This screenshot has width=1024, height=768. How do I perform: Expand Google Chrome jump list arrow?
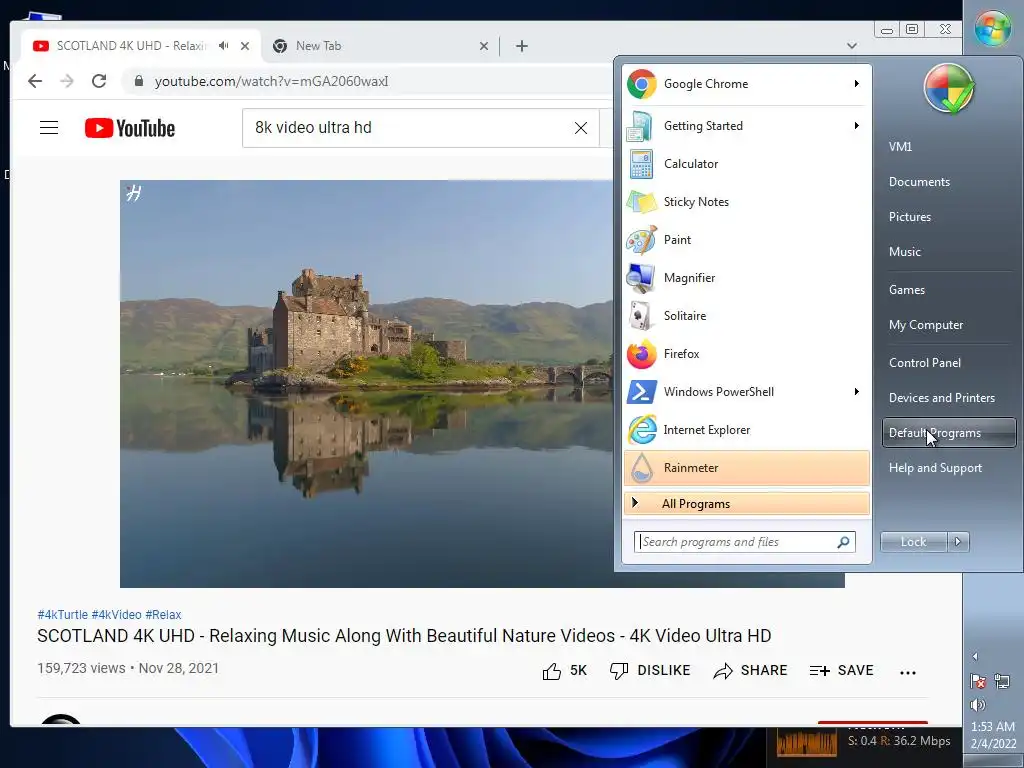click(x=856, y=84)
